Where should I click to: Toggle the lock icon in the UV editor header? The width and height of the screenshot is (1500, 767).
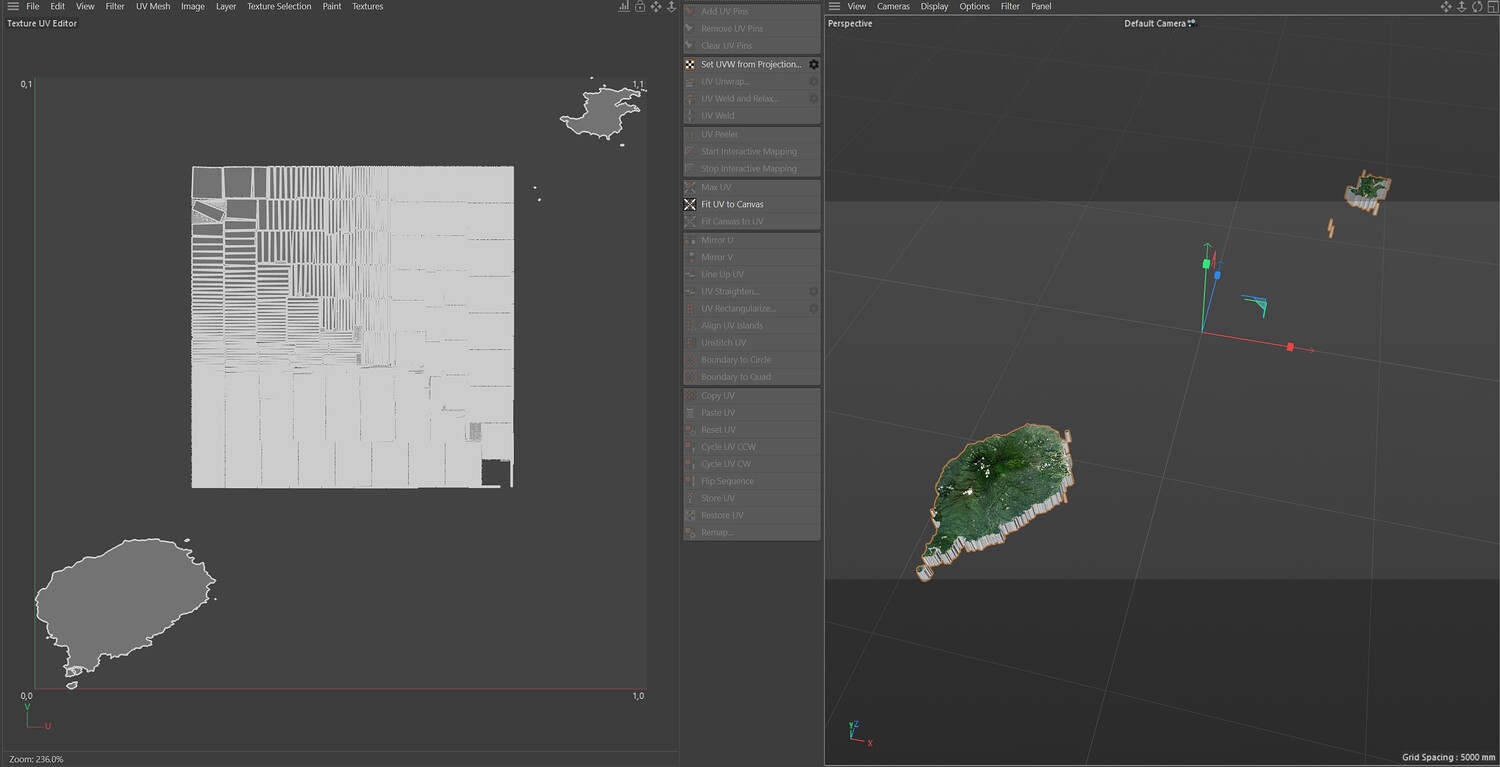(x=640, y=6)
